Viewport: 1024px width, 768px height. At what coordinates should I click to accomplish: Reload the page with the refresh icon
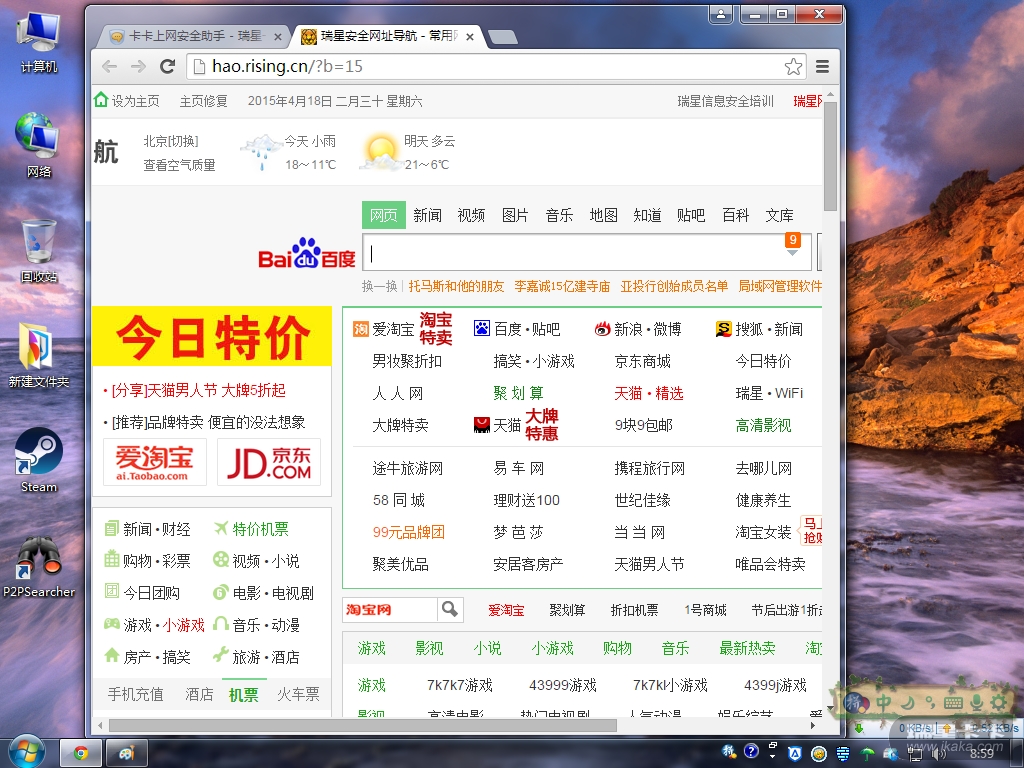pos(168,66)
